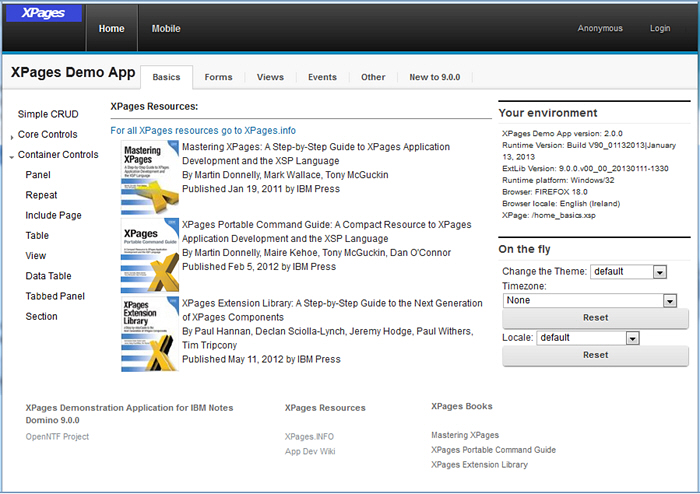Click the XPages Portable Command Guide cover
This screenshot has height=494, width=700.
click(150, 256)
